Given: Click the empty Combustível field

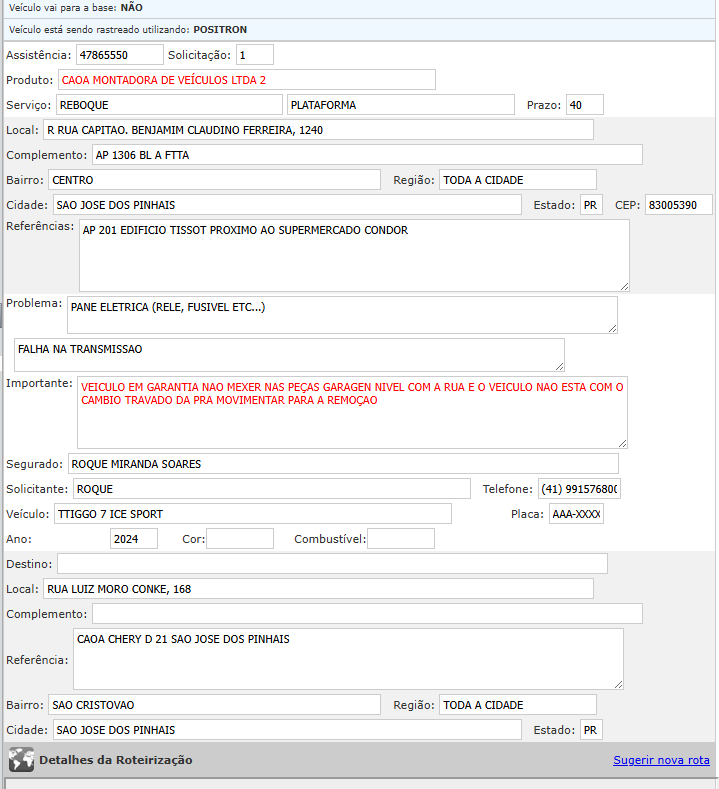Looking at the screenshot, I should tap(401, 539).
